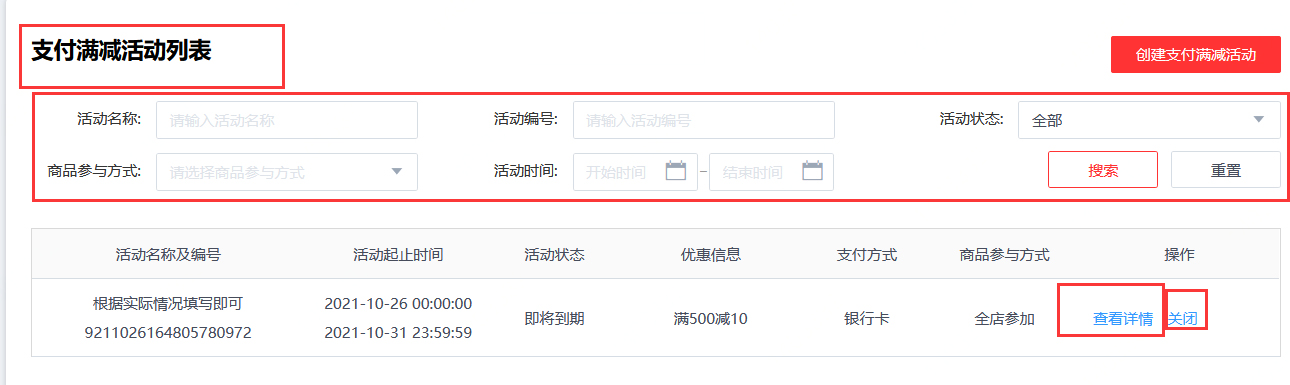Click column header 支付方式
This screenshot has width=1290, height=385.
click(x=867, y=255)
